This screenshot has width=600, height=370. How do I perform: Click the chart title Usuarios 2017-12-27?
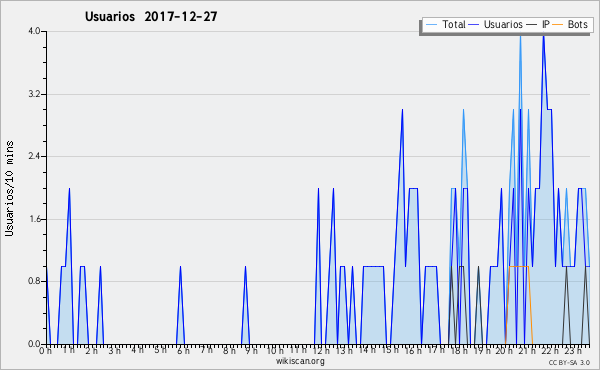pos(151,16)
